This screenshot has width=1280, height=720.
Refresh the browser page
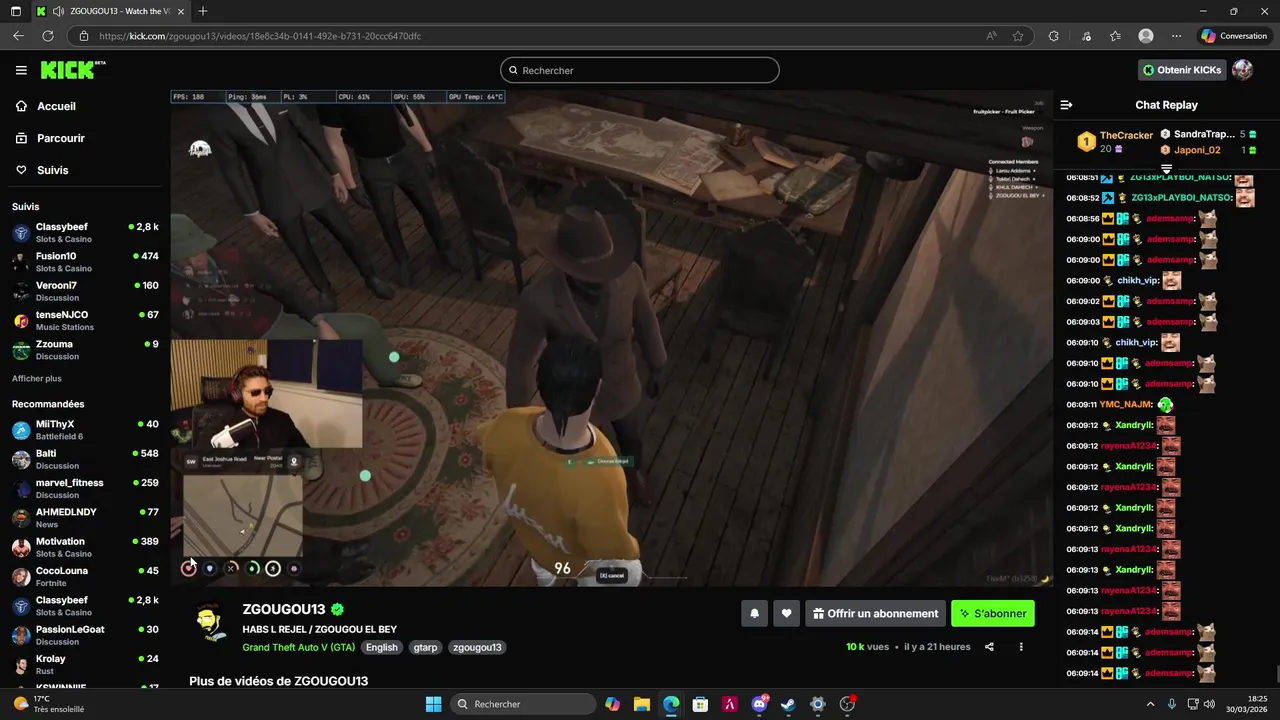(47, 36)
